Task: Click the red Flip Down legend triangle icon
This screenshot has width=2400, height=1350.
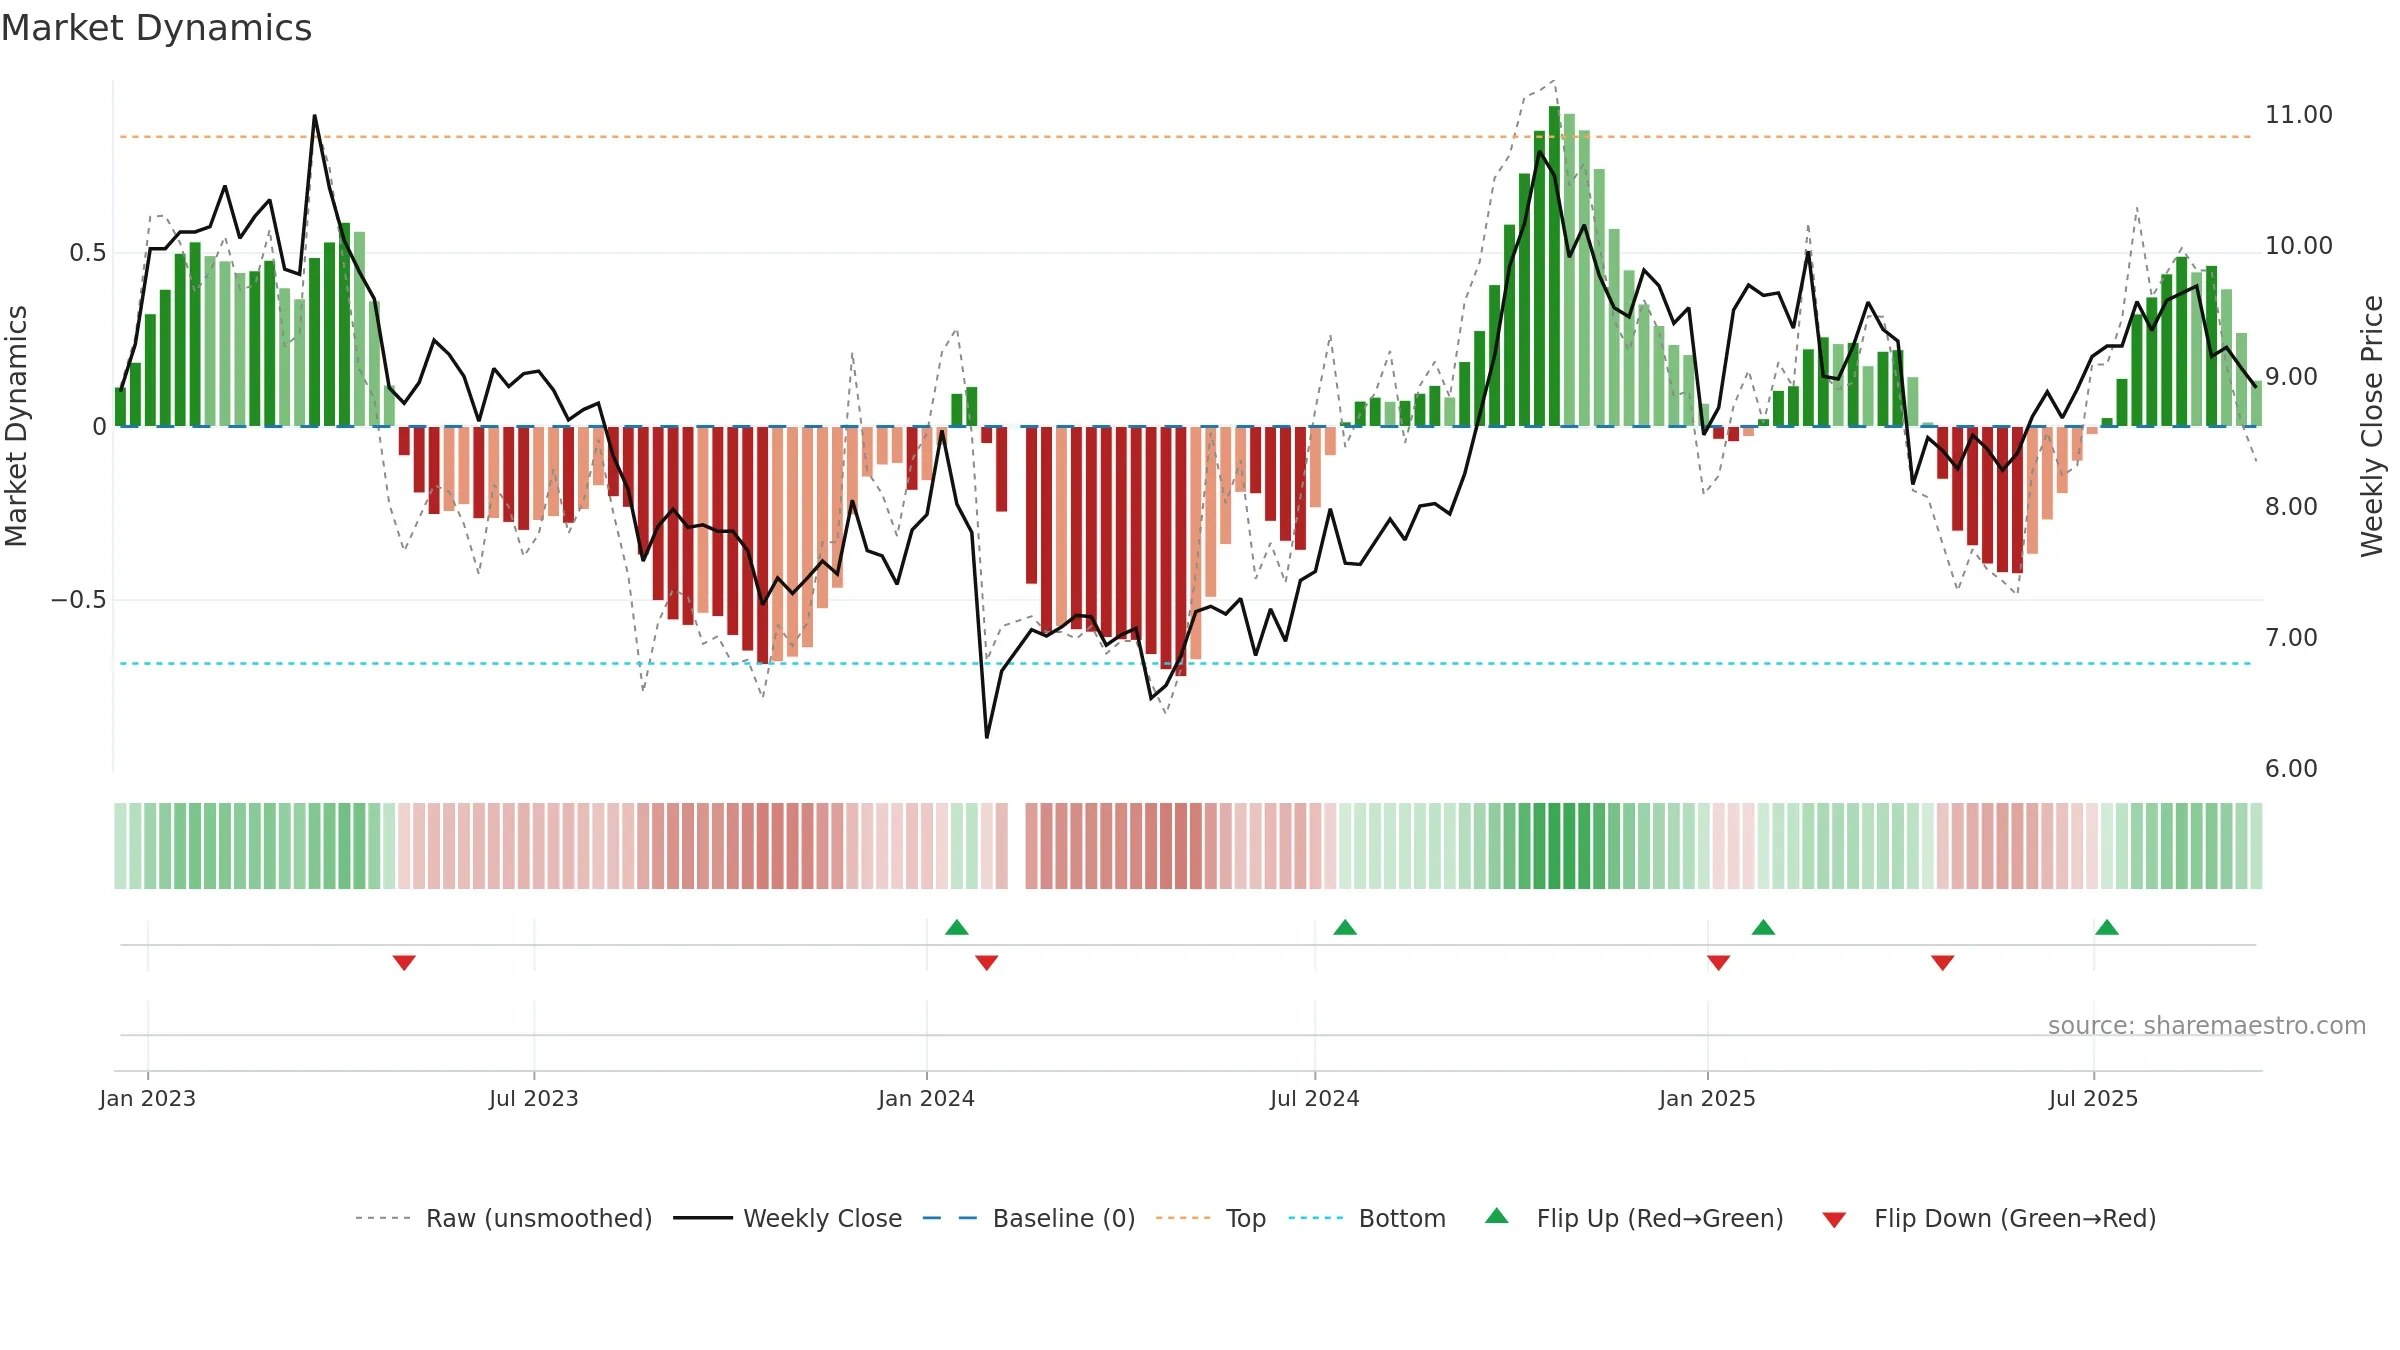Action: [1834, 1220]
